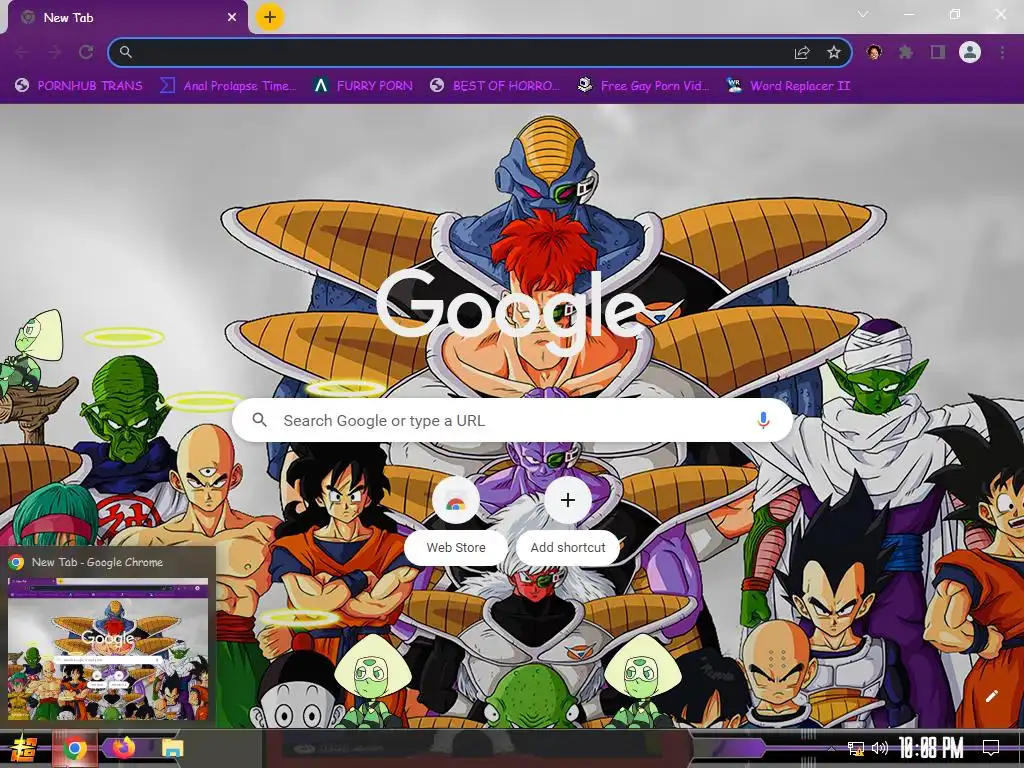1024x768 pixels.
Task: Open the bookmark with the blue sigma icon
Action: pyautogui.click(x=228, y=86)
